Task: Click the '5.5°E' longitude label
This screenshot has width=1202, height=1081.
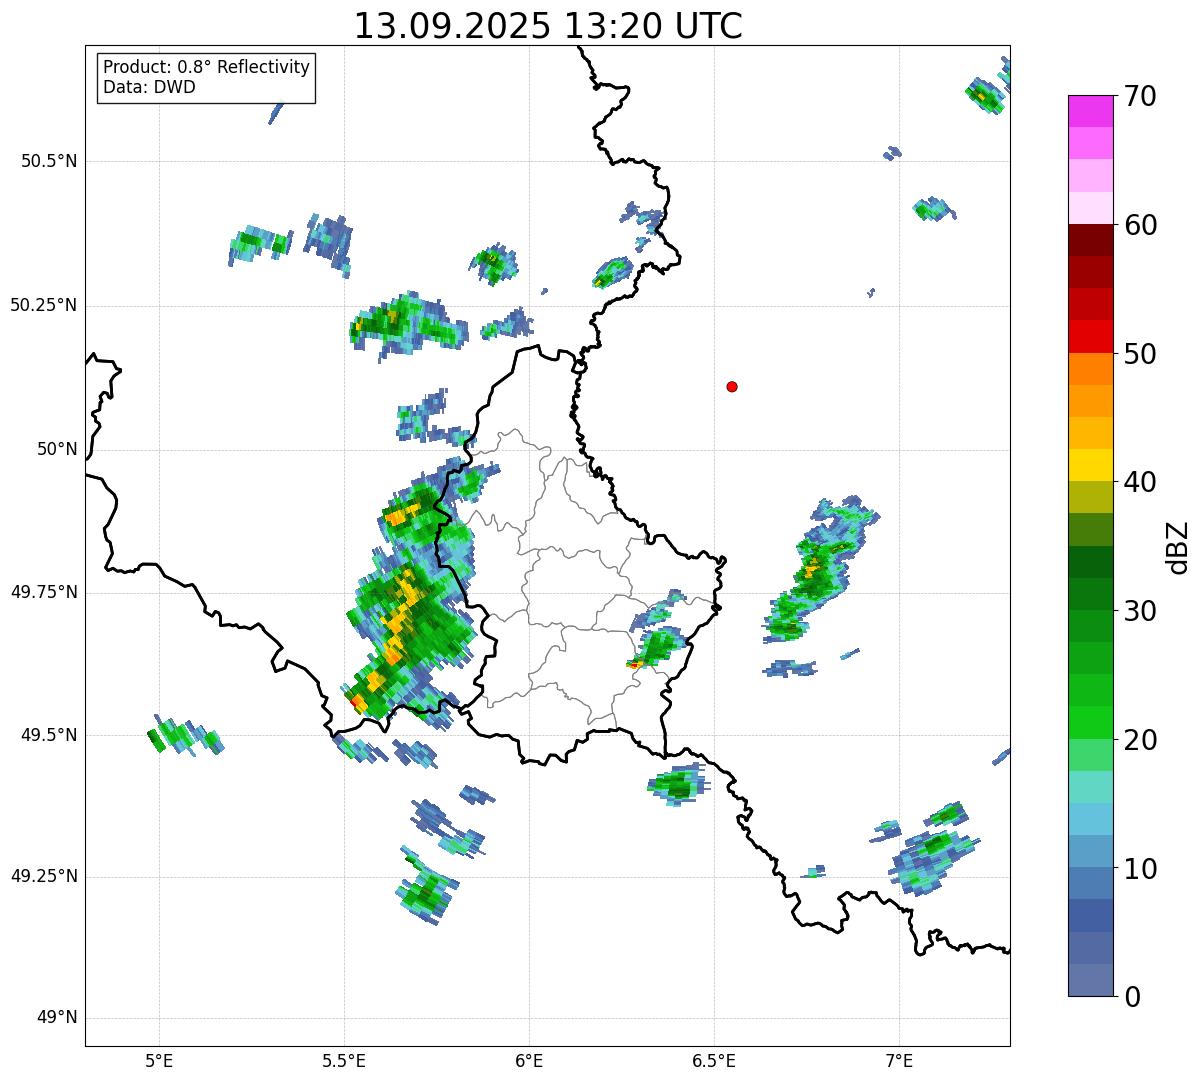Action: pyautogui.click(x=344, y=1061)
